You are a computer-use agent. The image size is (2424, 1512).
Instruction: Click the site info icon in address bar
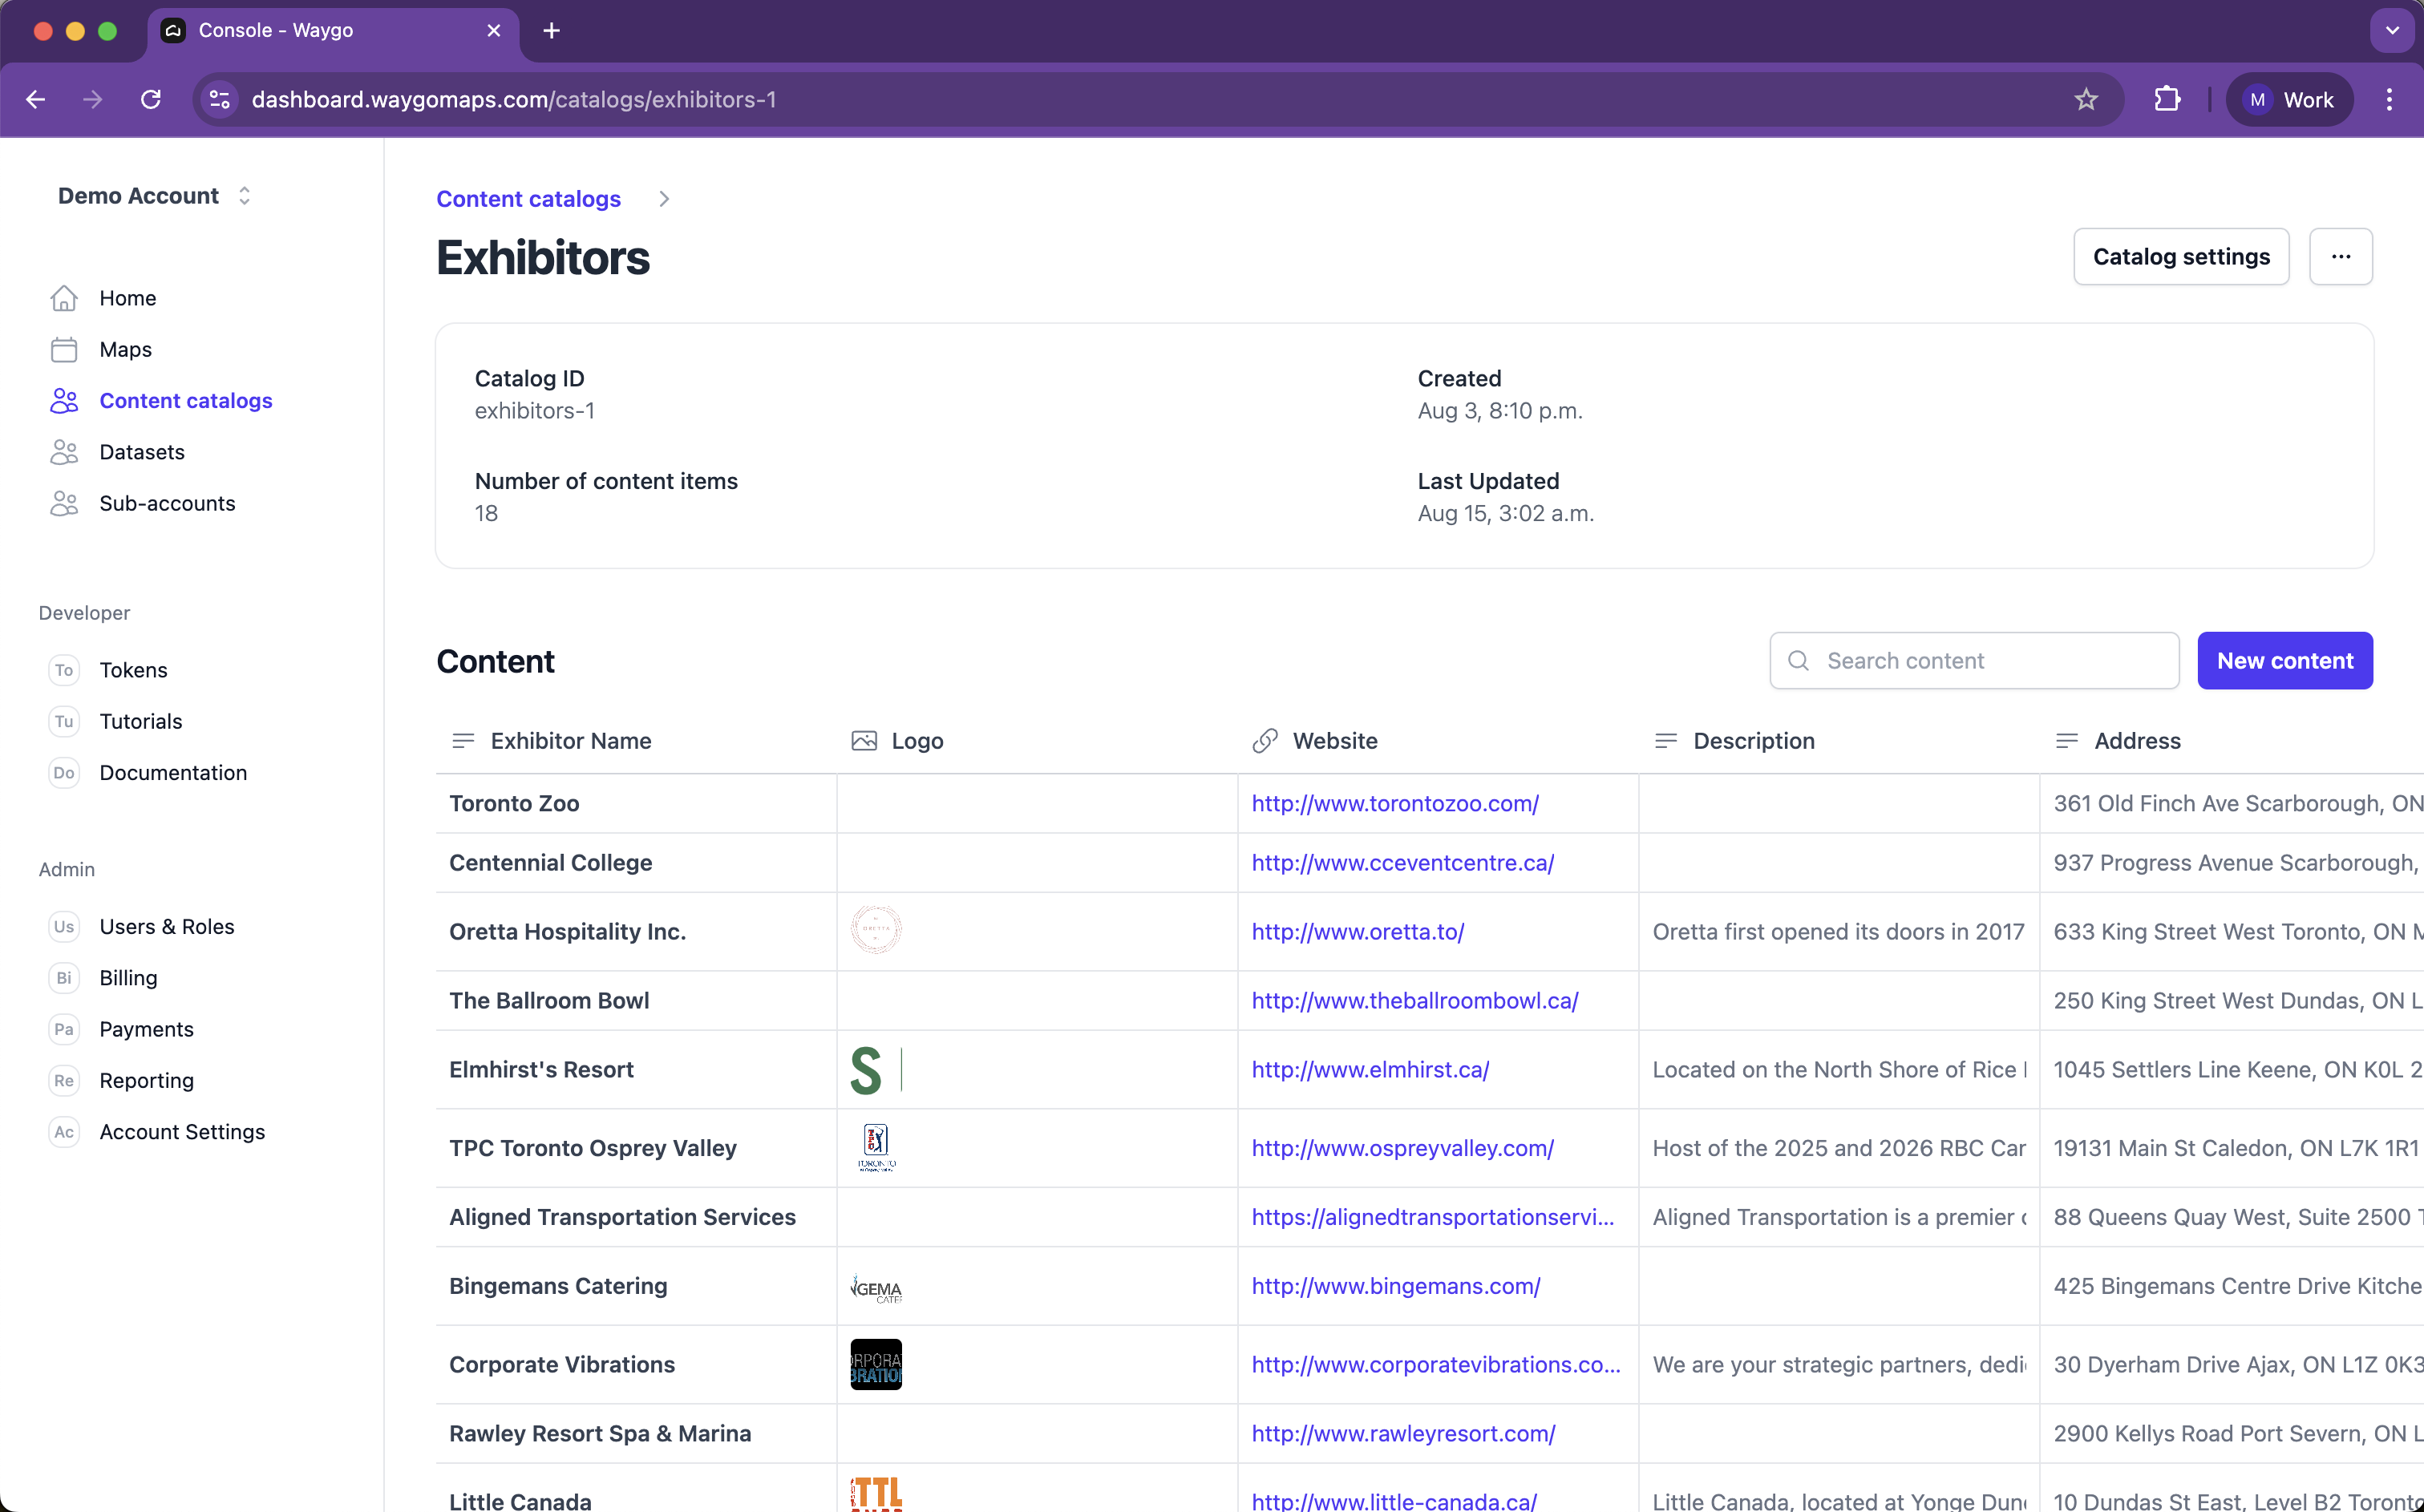tap(220, 99)
